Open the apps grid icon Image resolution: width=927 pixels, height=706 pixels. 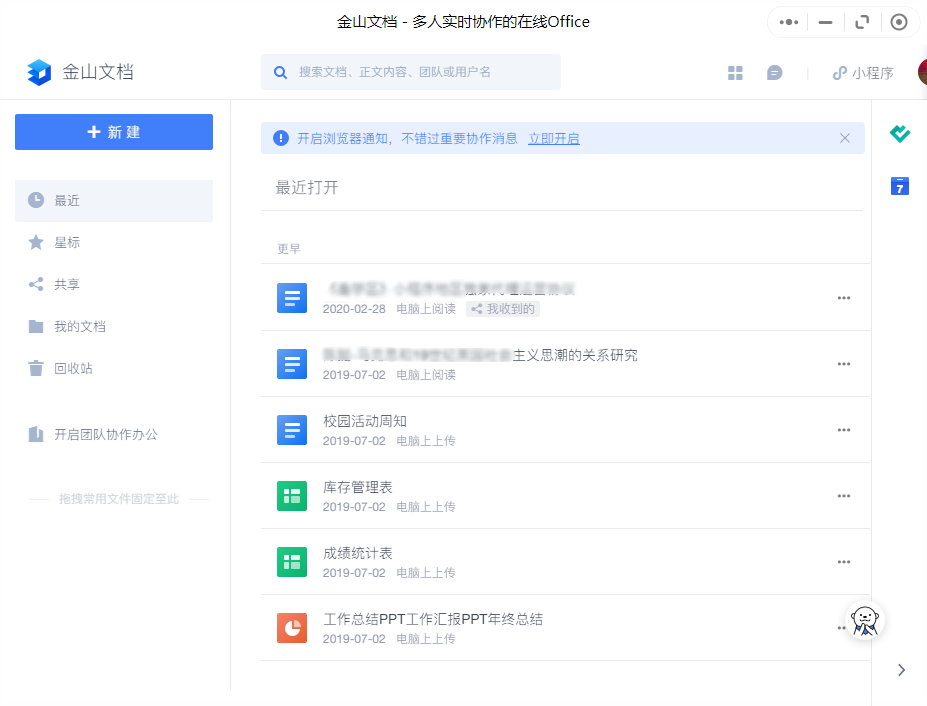pos(735,73)
